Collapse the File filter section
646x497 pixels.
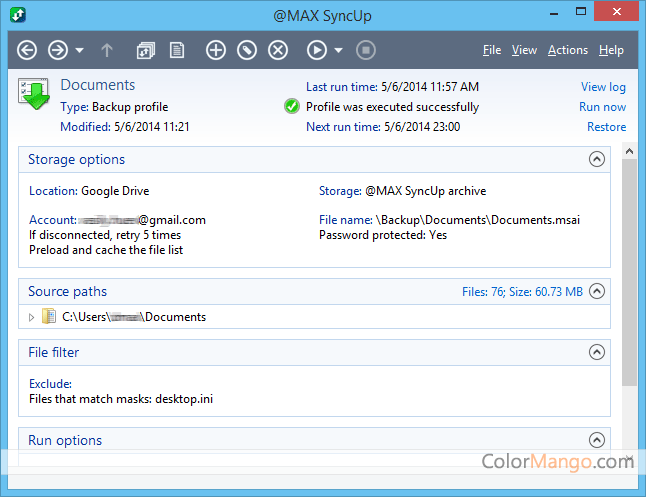click(x=597, y=352)
